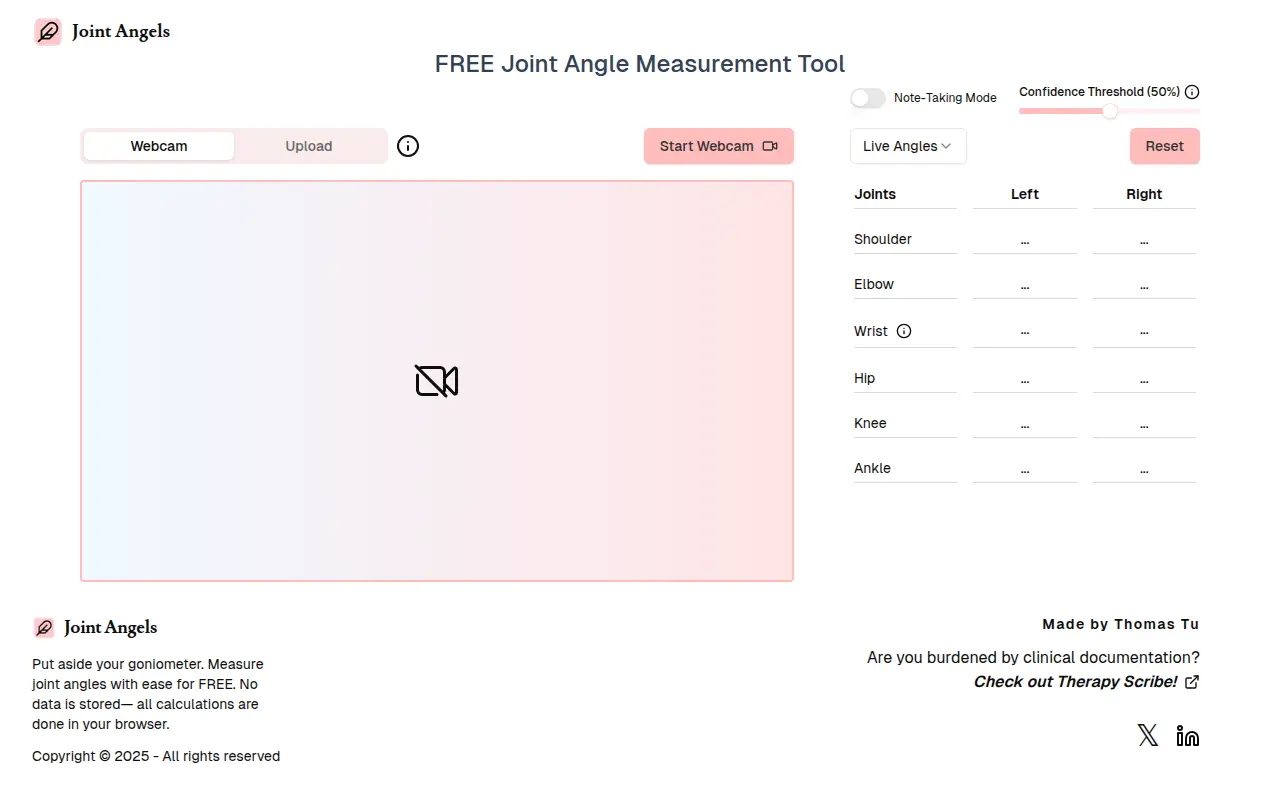1280x800 pixels.
Task: Click the disabled camera icon in video area
Action: click(437, 381)
